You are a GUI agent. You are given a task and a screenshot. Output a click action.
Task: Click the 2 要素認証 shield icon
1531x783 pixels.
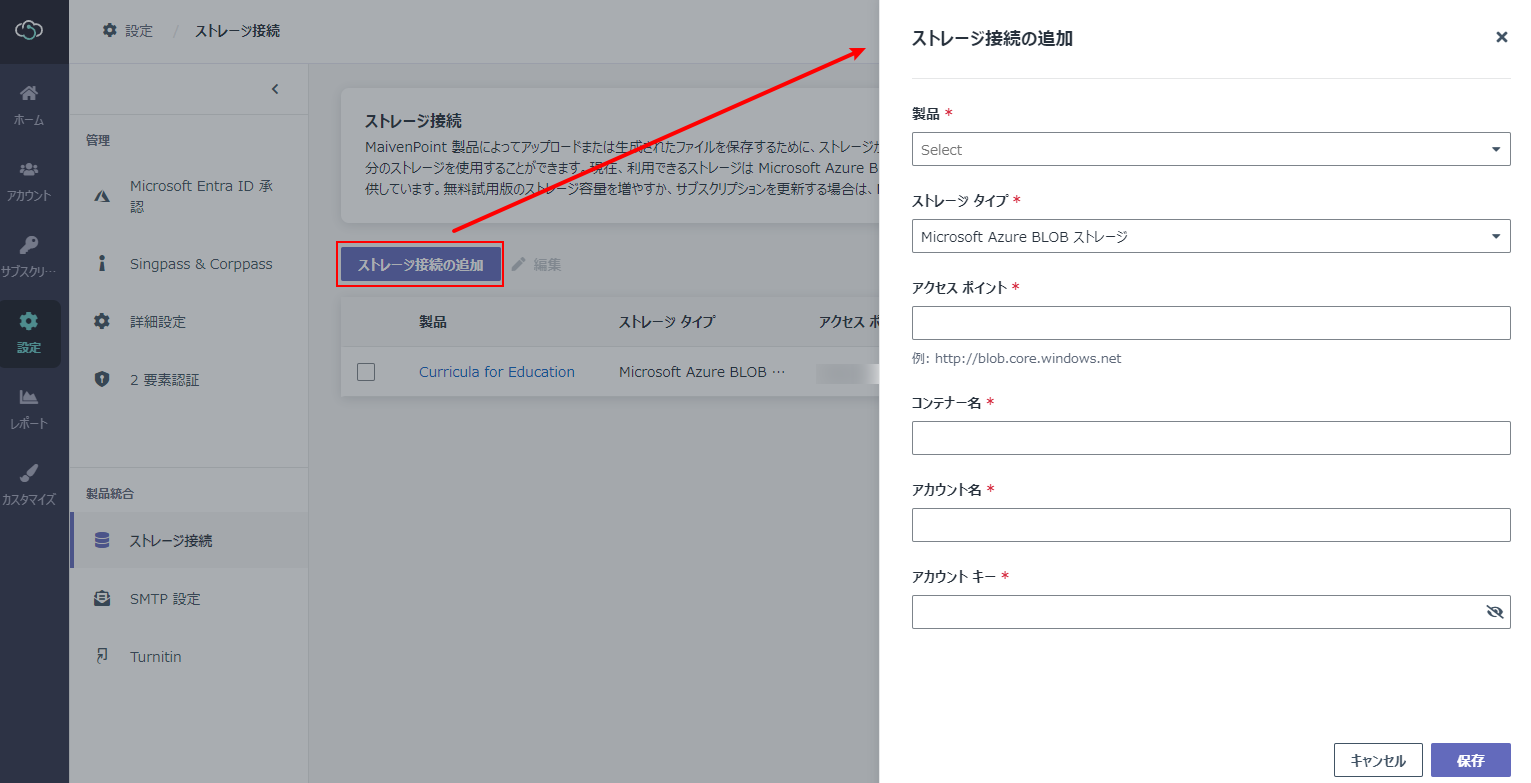point(102,380)
